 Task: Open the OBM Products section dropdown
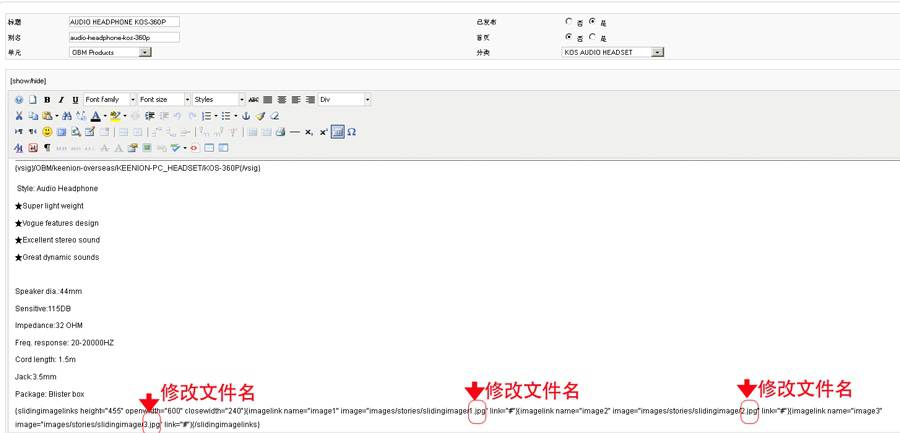[x=110, y=52]
